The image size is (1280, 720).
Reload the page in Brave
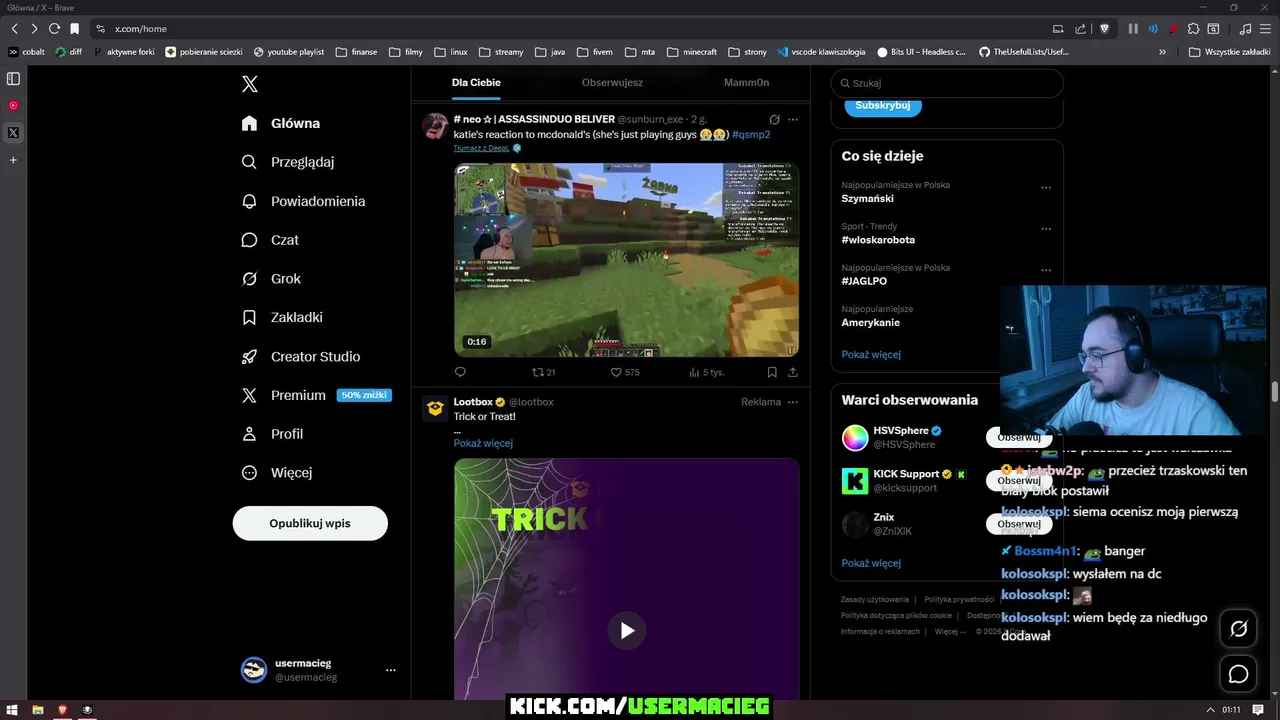[x=54, y=29]
